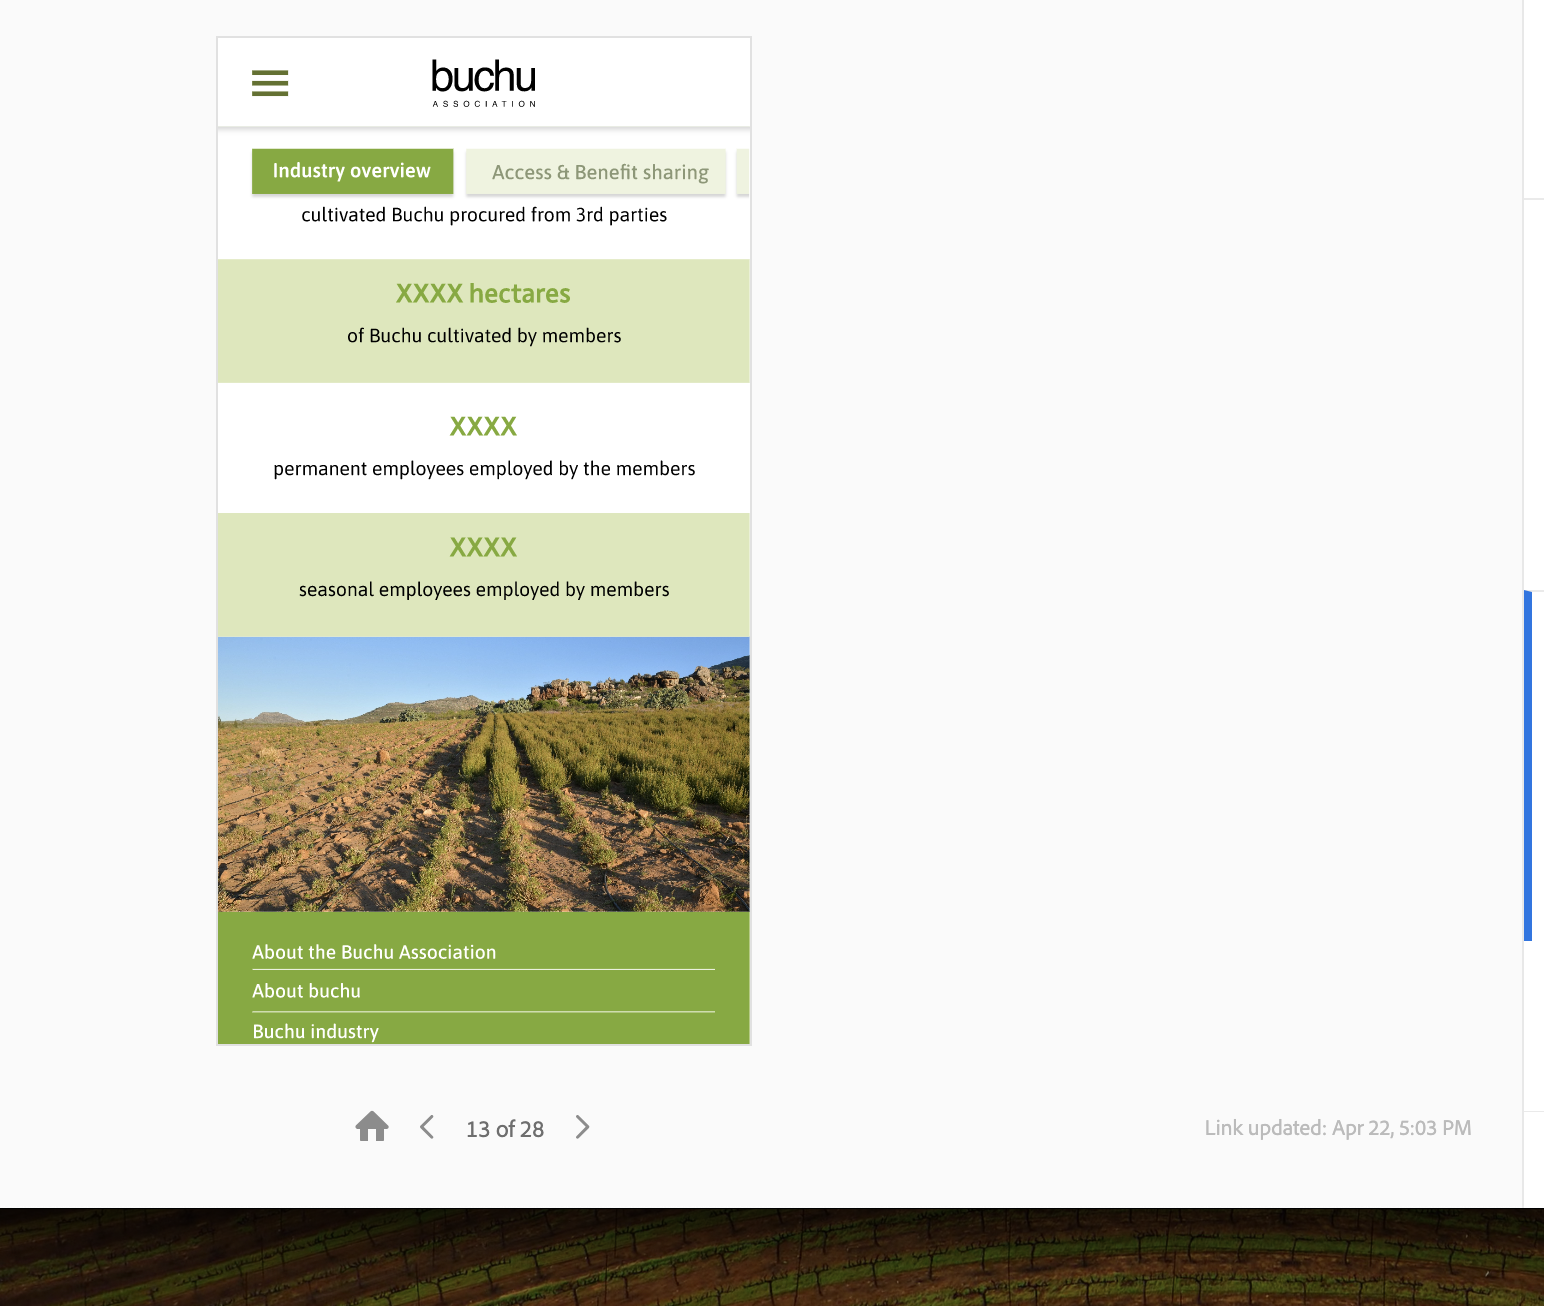The height and width of the screenshot is (1306, 1544).
Task: Follow the Buchu industry footer link
Action: click(315, 1031)
